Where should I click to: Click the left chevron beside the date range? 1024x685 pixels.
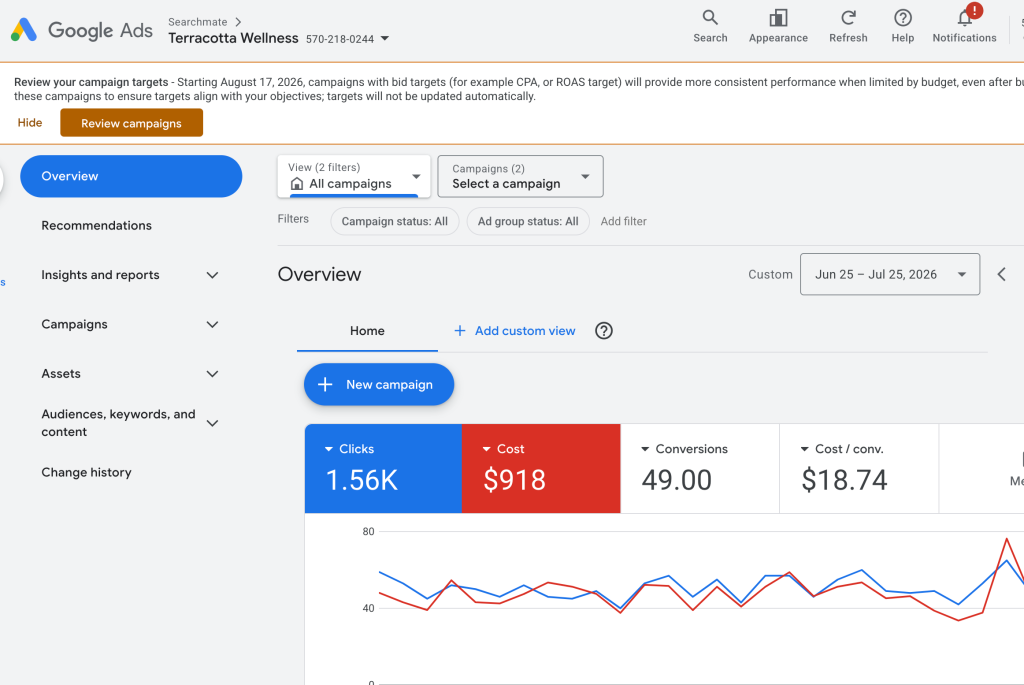(1002, 274)
